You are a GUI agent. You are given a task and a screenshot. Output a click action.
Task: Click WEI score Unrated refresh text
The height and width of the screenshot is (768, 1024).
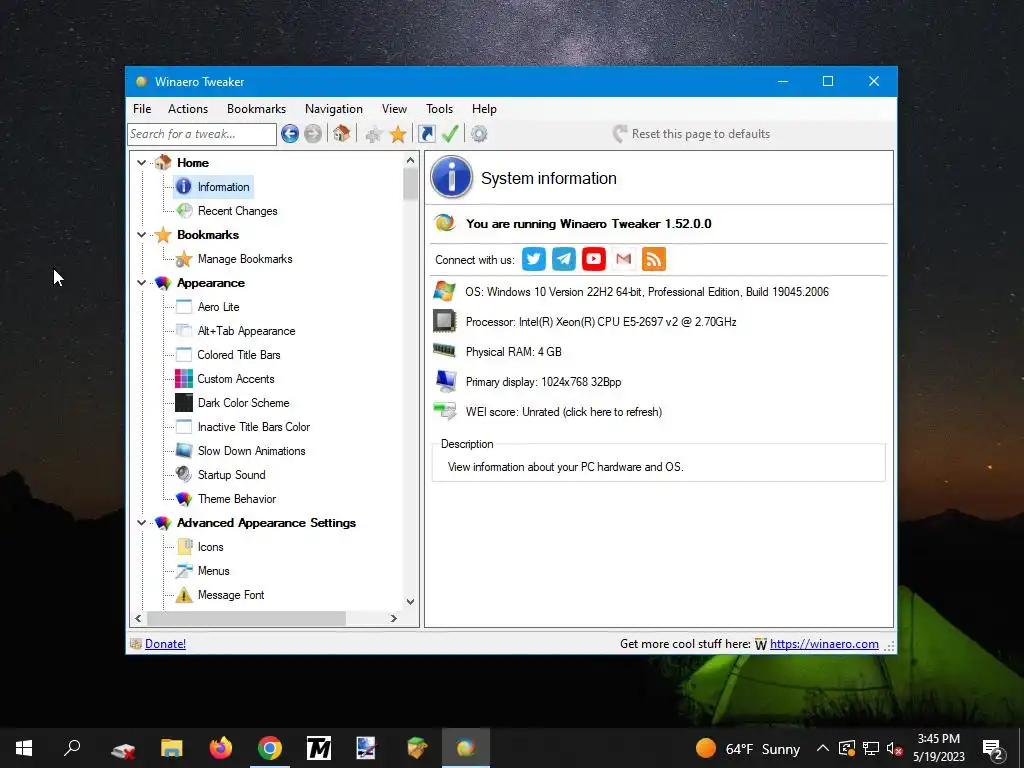564,412
